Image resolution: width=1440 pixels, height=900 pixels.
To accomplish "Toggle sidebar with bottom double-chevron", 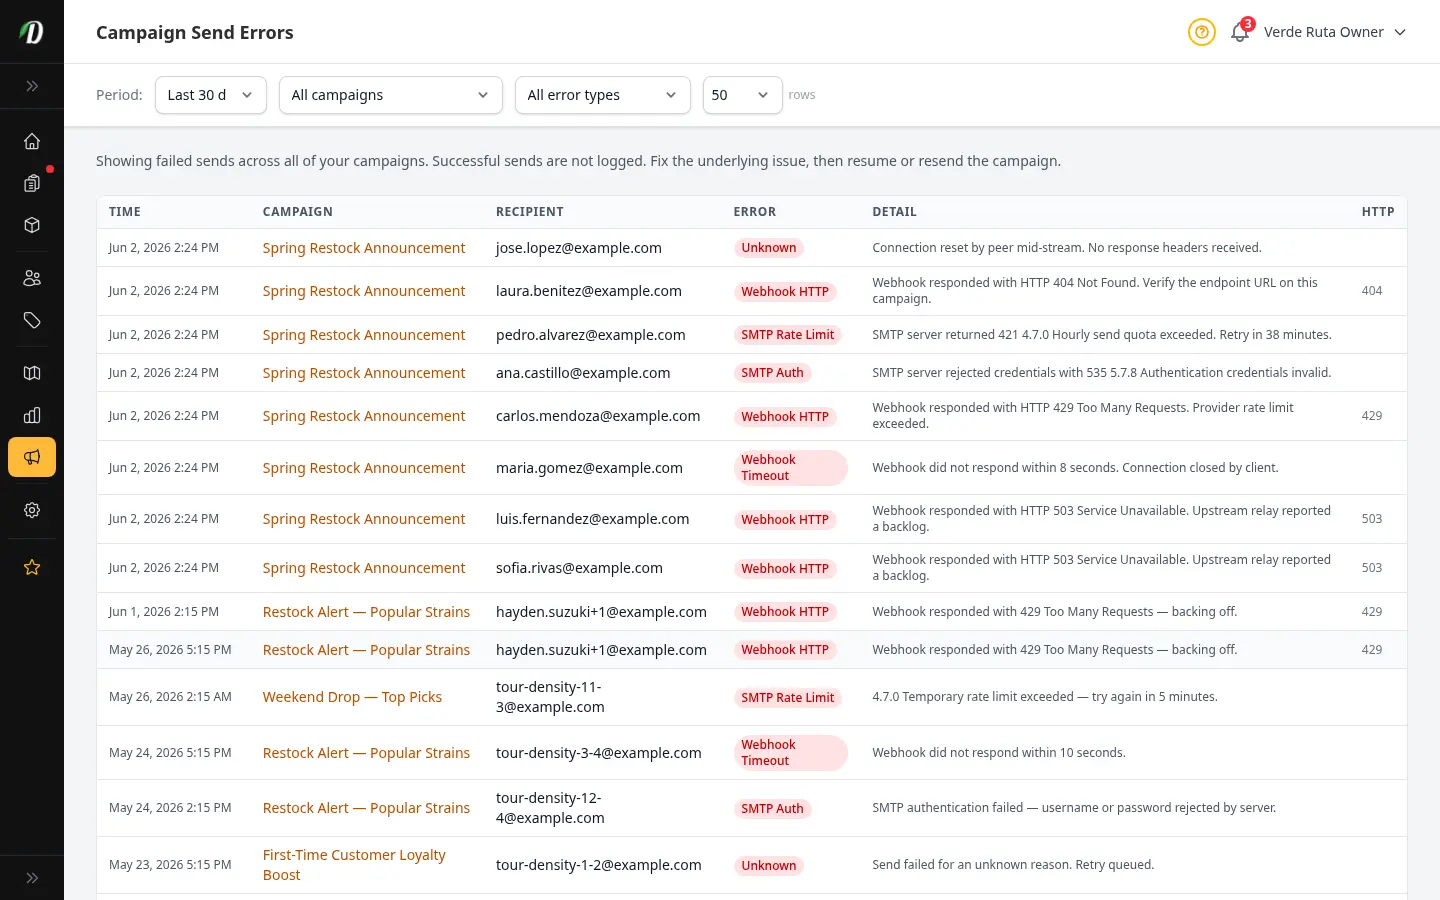I will 32,878.
